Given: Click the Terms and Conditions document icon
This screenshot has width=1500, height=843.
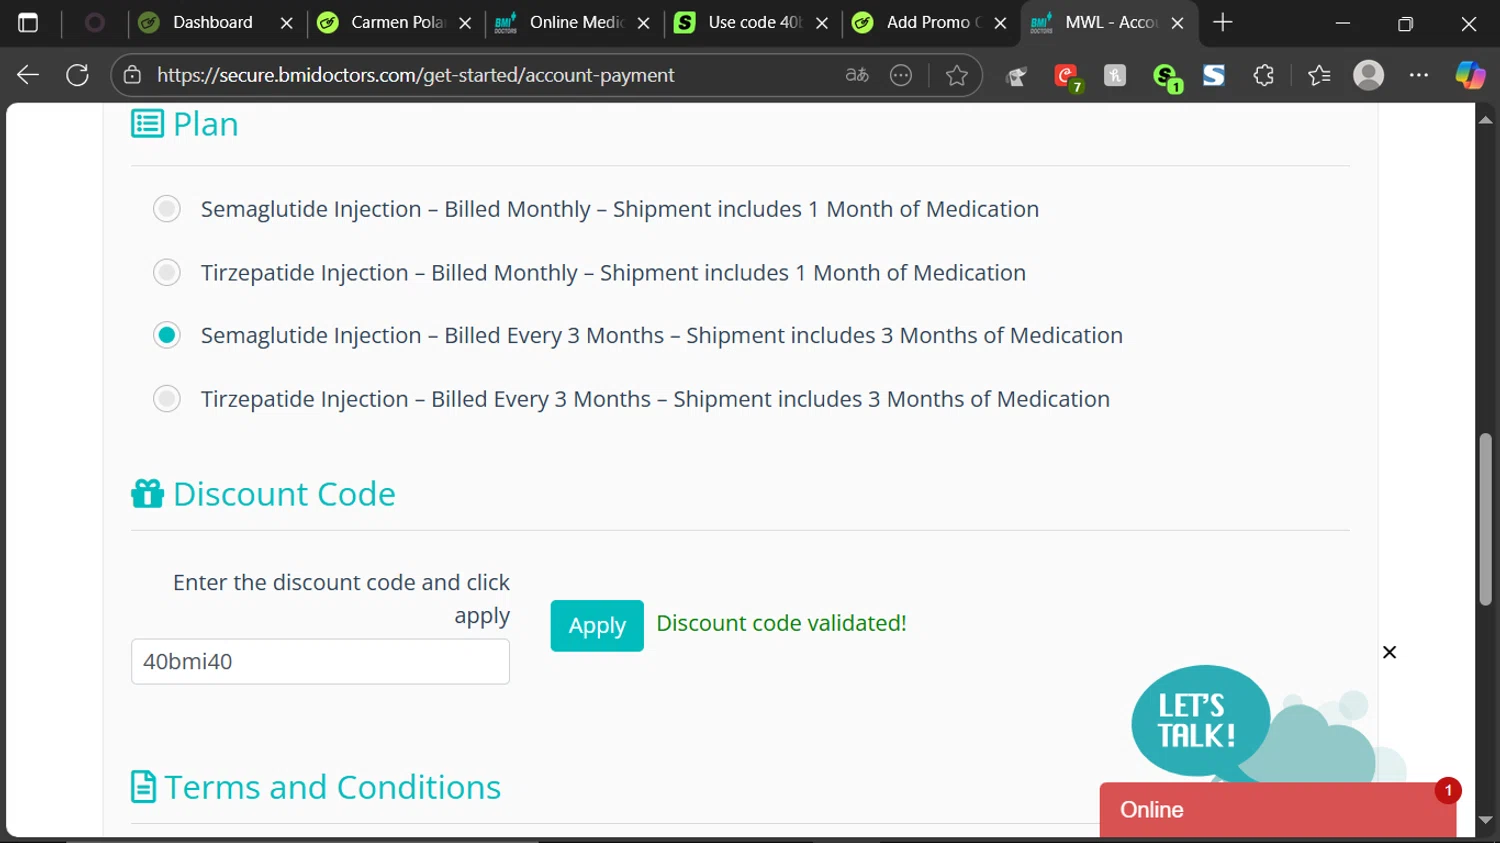Looking at the screenshot, I should click(x=144, y=787).
